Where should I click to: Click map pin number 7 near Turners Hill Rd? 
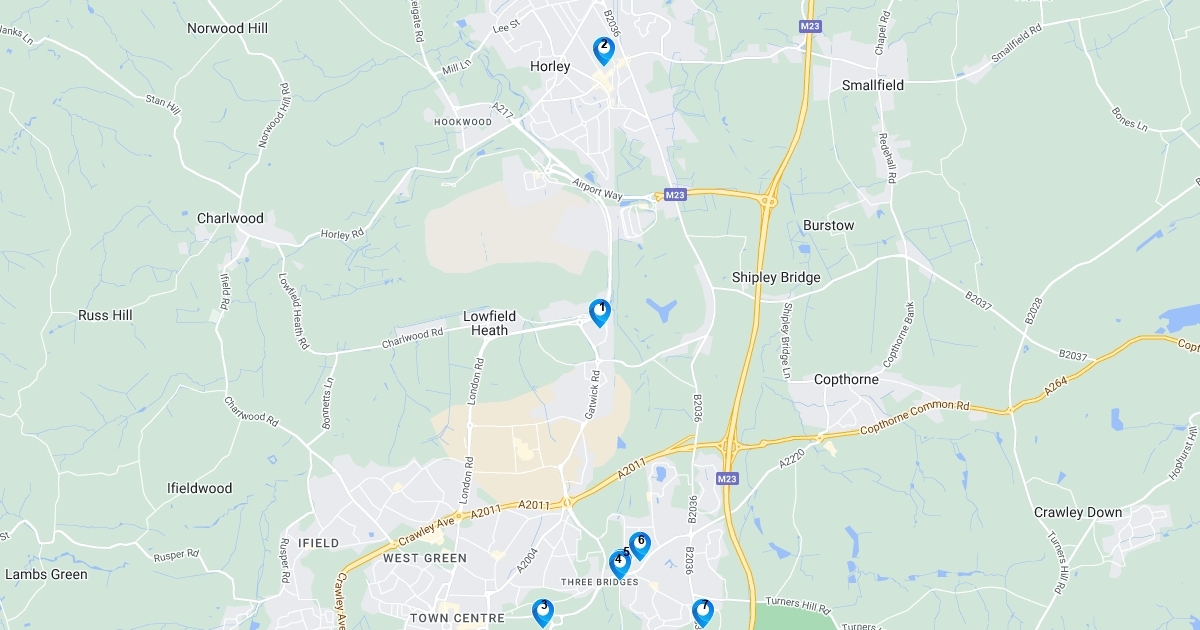703,612
